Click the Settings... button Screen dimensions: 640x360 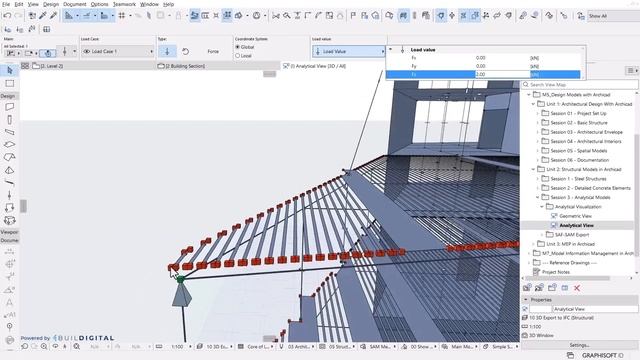(x=579, y=345)
